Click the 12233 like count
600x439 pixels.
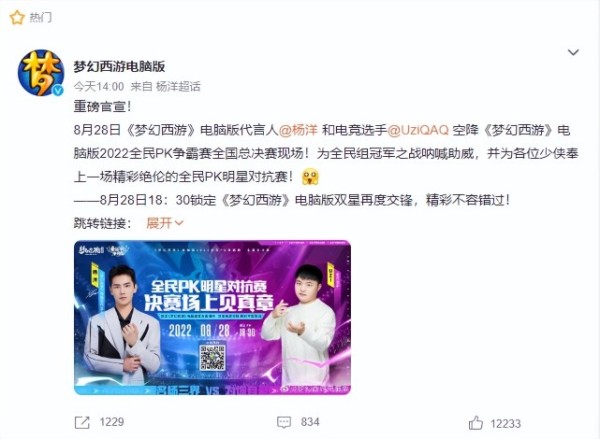click(x=505, y=424)
